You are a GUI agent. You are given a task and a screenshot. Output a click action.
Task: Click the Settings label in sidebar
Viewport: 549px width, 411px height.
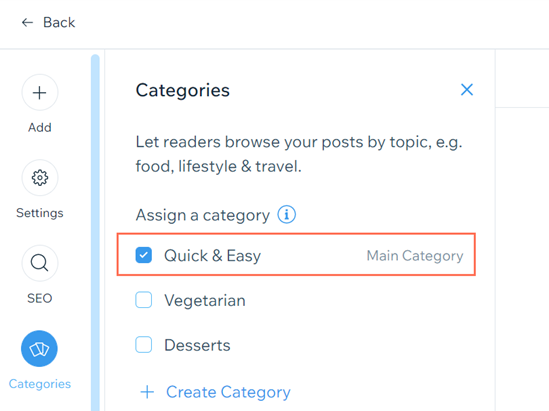40,213
